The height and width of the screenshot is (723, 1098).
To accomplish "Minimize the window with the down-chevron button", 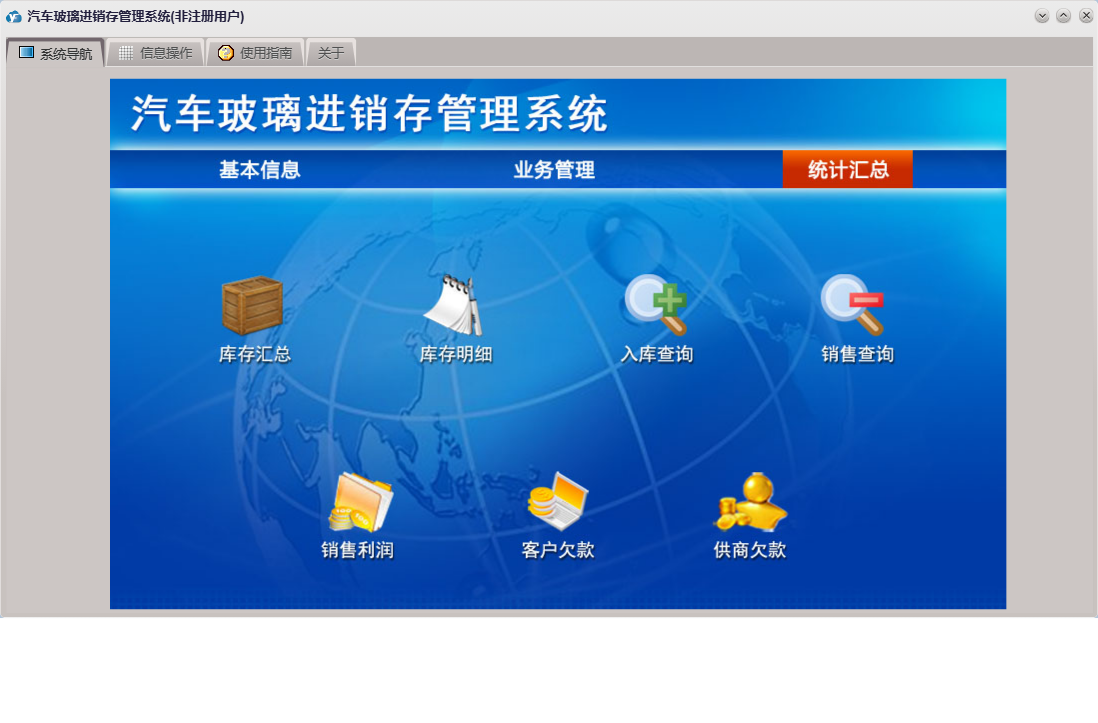I will pos(1042,16).
